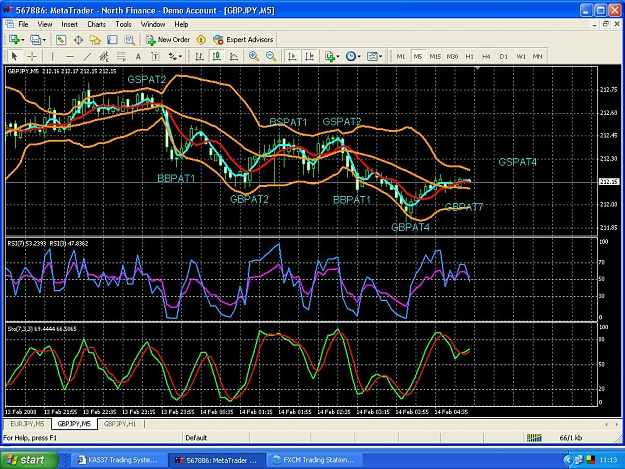Image resolution: width=625 pixels, height=469 pixels.
Task: Open the periodicity clock dropdown
Action: point(353,57)
